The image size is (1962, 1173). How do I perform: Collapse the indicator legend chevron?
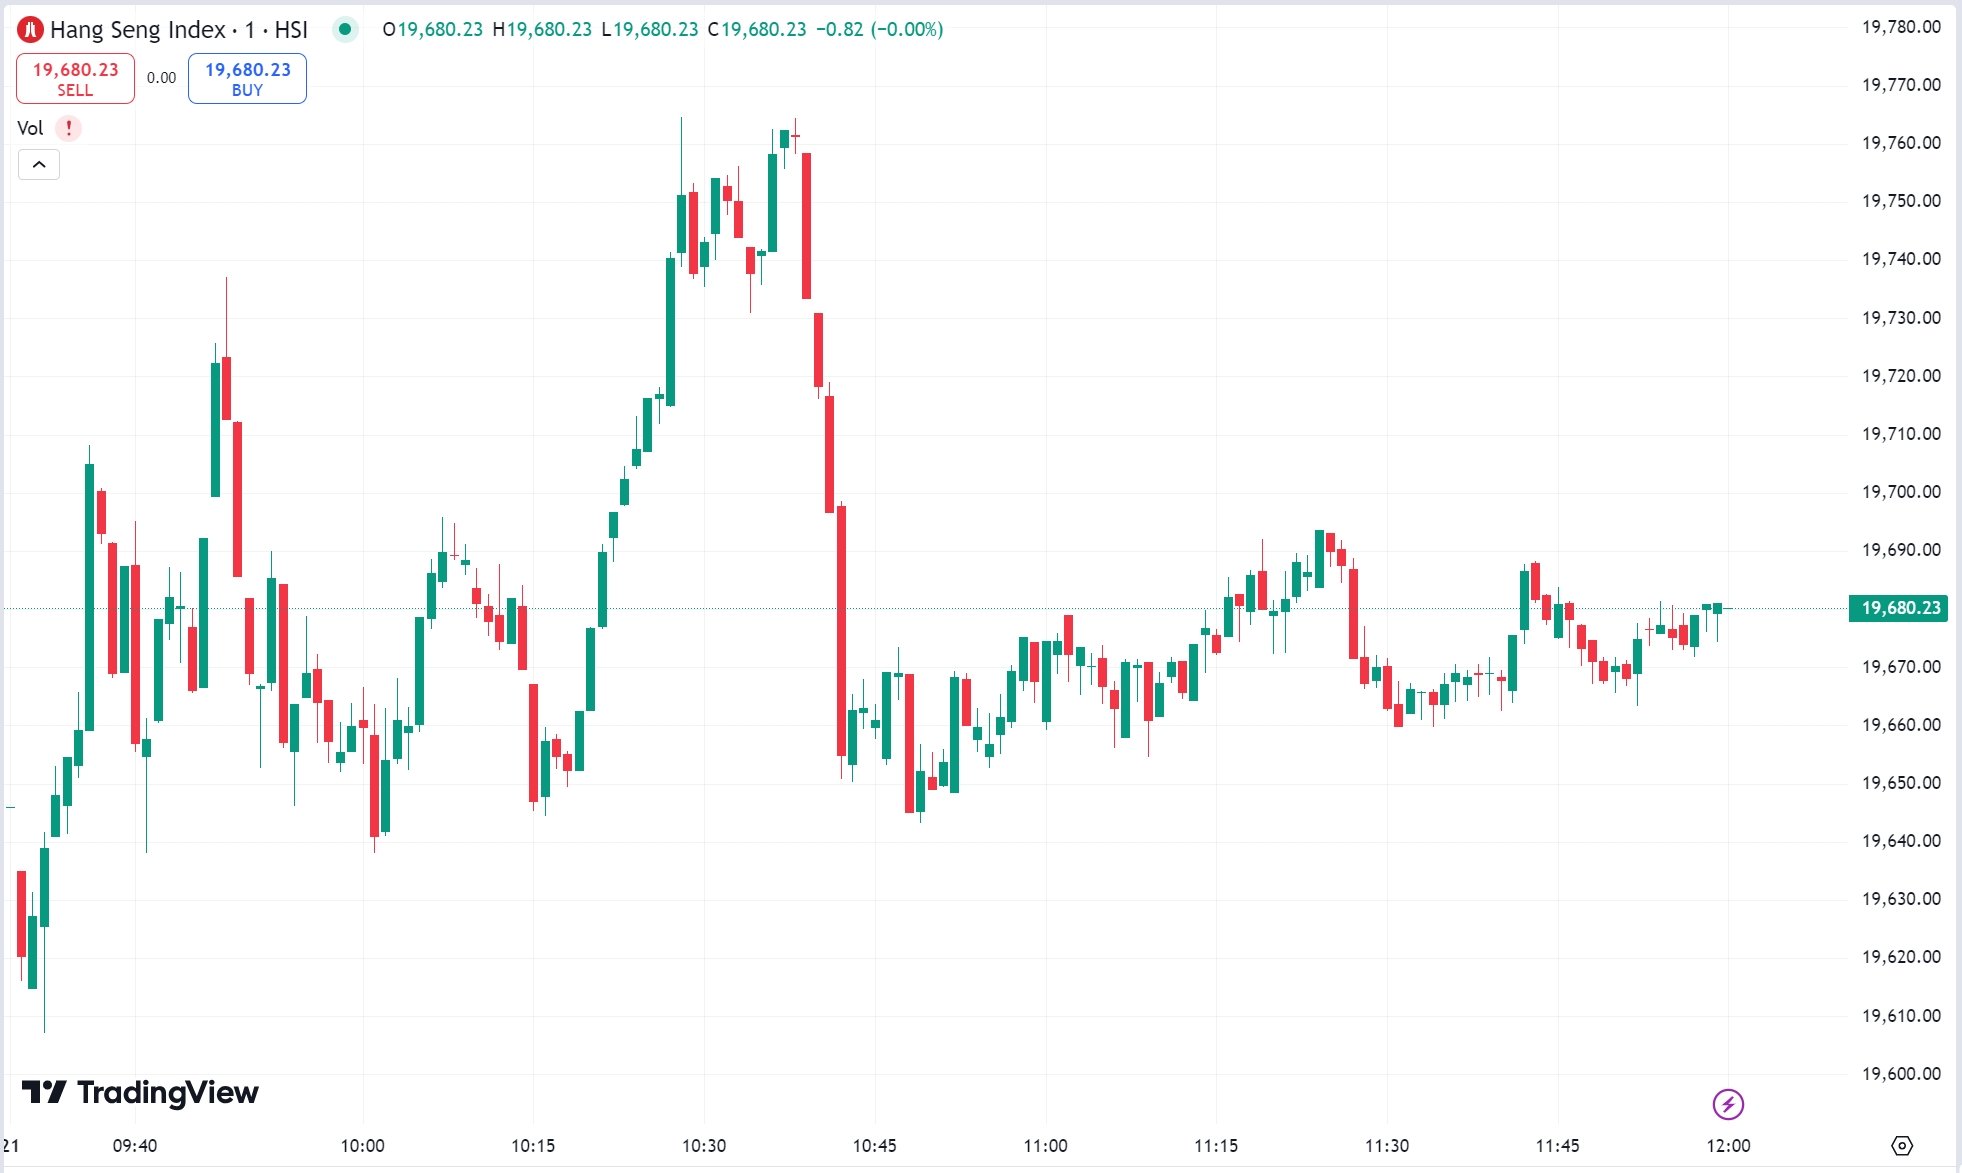pos(39,165)
